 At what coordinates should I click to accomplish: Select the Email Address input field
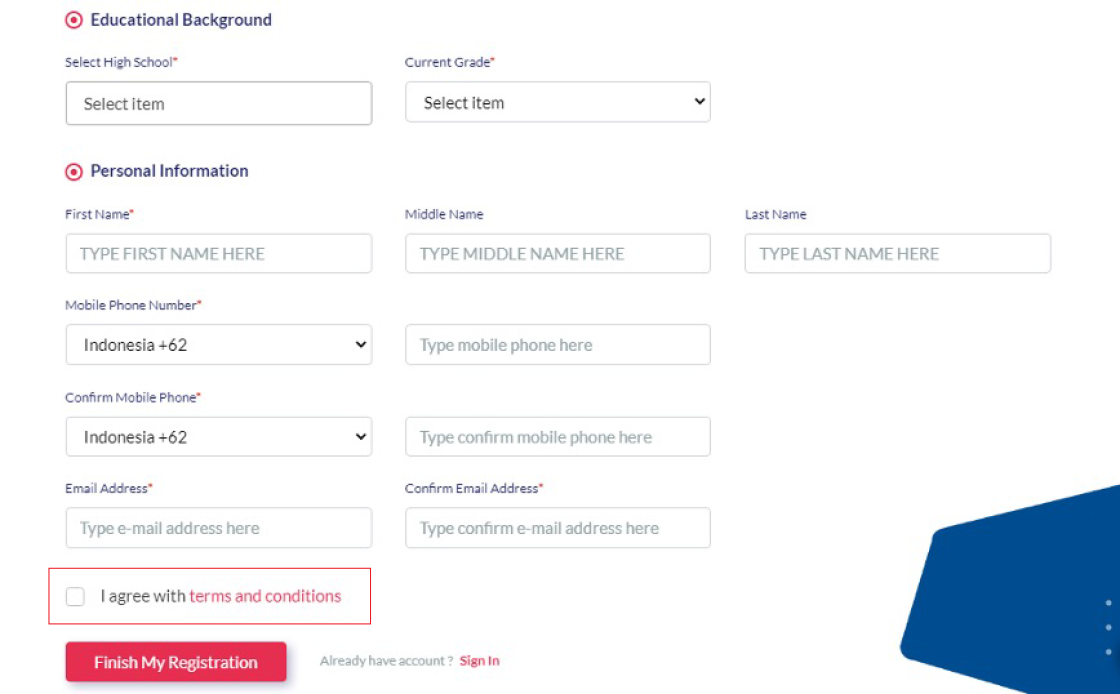tap(219, 528)
